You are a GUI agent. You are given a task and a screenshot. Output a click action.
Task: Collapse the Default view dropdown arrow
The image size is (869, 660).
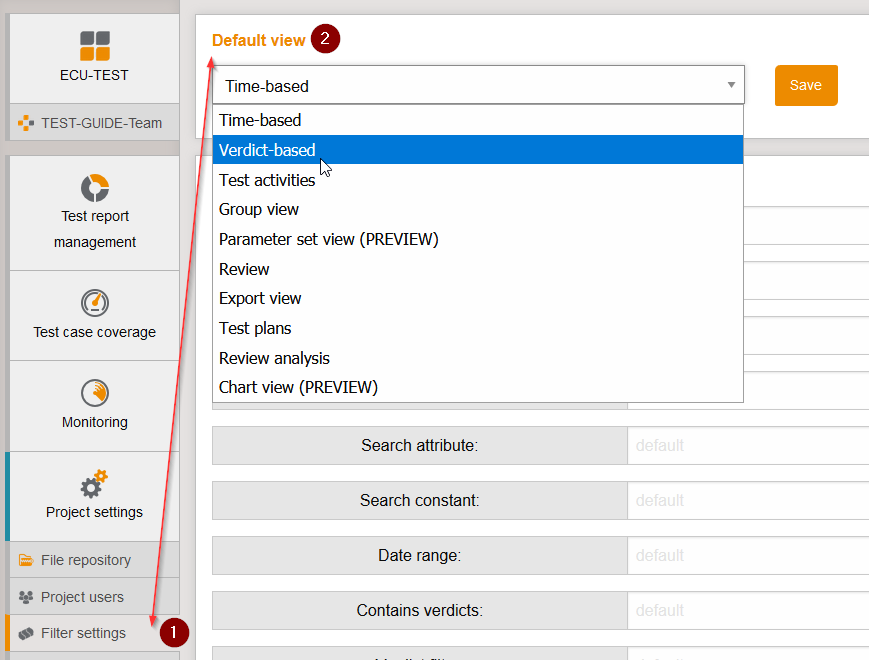point(731,86)
